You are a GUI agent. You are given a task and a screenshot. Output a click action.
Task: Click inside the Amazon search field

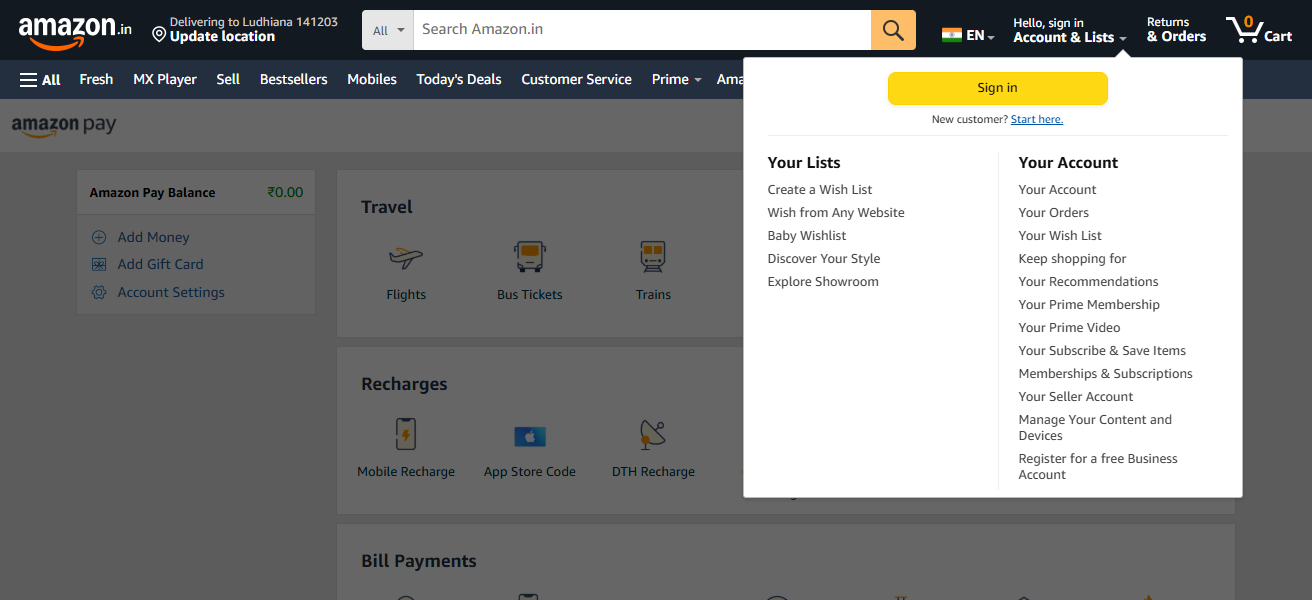(x=640, y=29)
